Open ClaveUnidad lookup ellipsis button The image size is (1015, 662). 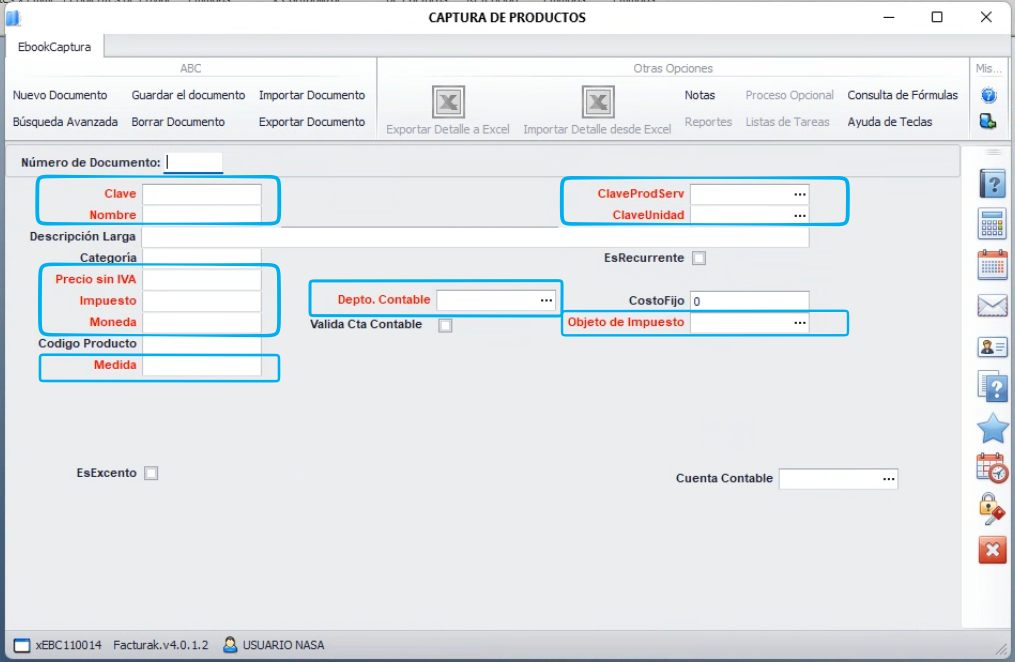[x=800, y=215]
